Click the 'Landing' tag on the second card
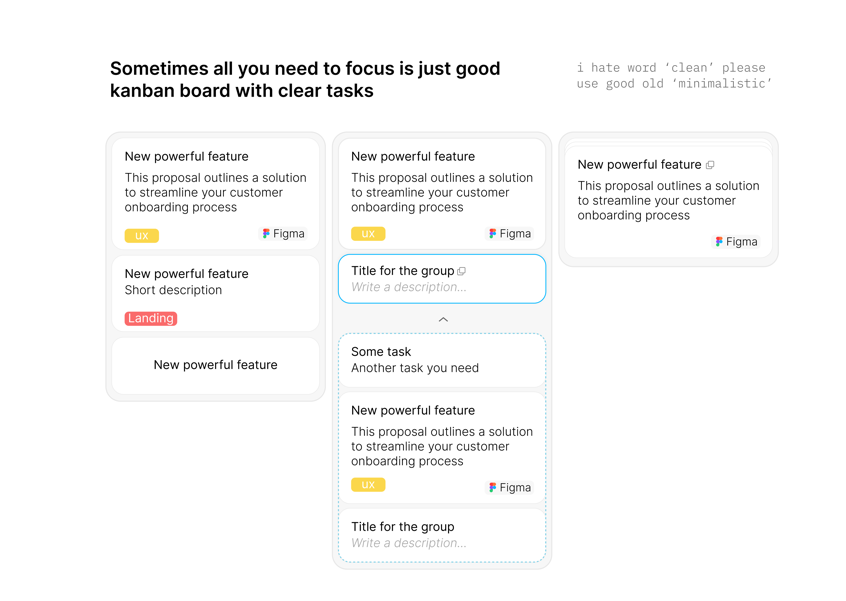Screen dimensions: 846x601 (x=151, y=318)
